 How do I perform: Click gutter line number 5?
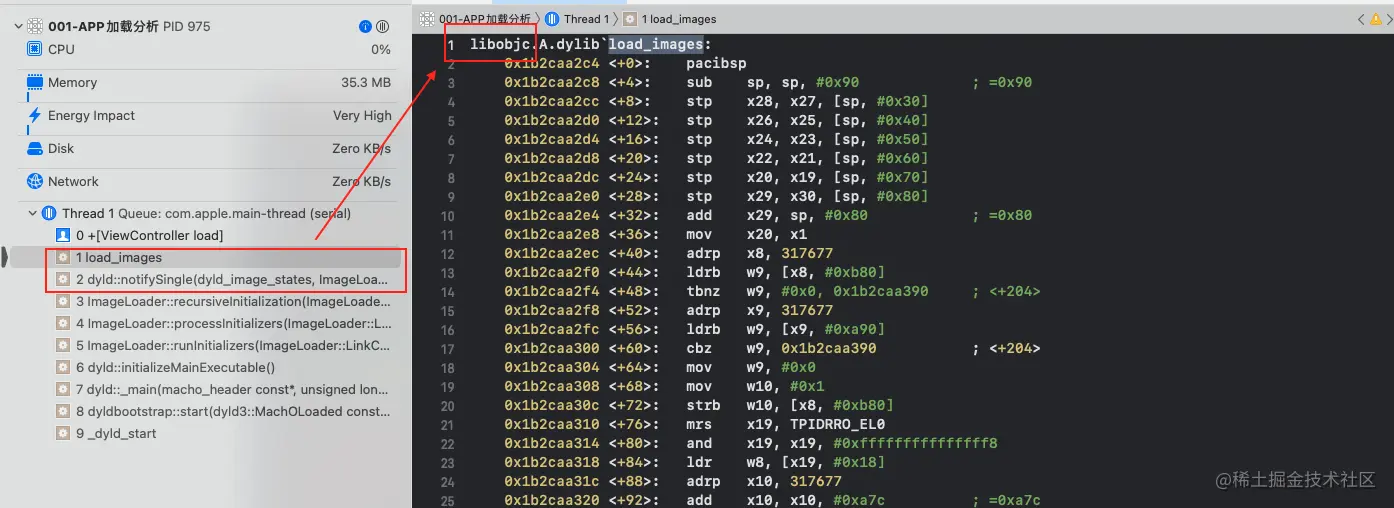(x=452, y=121)
